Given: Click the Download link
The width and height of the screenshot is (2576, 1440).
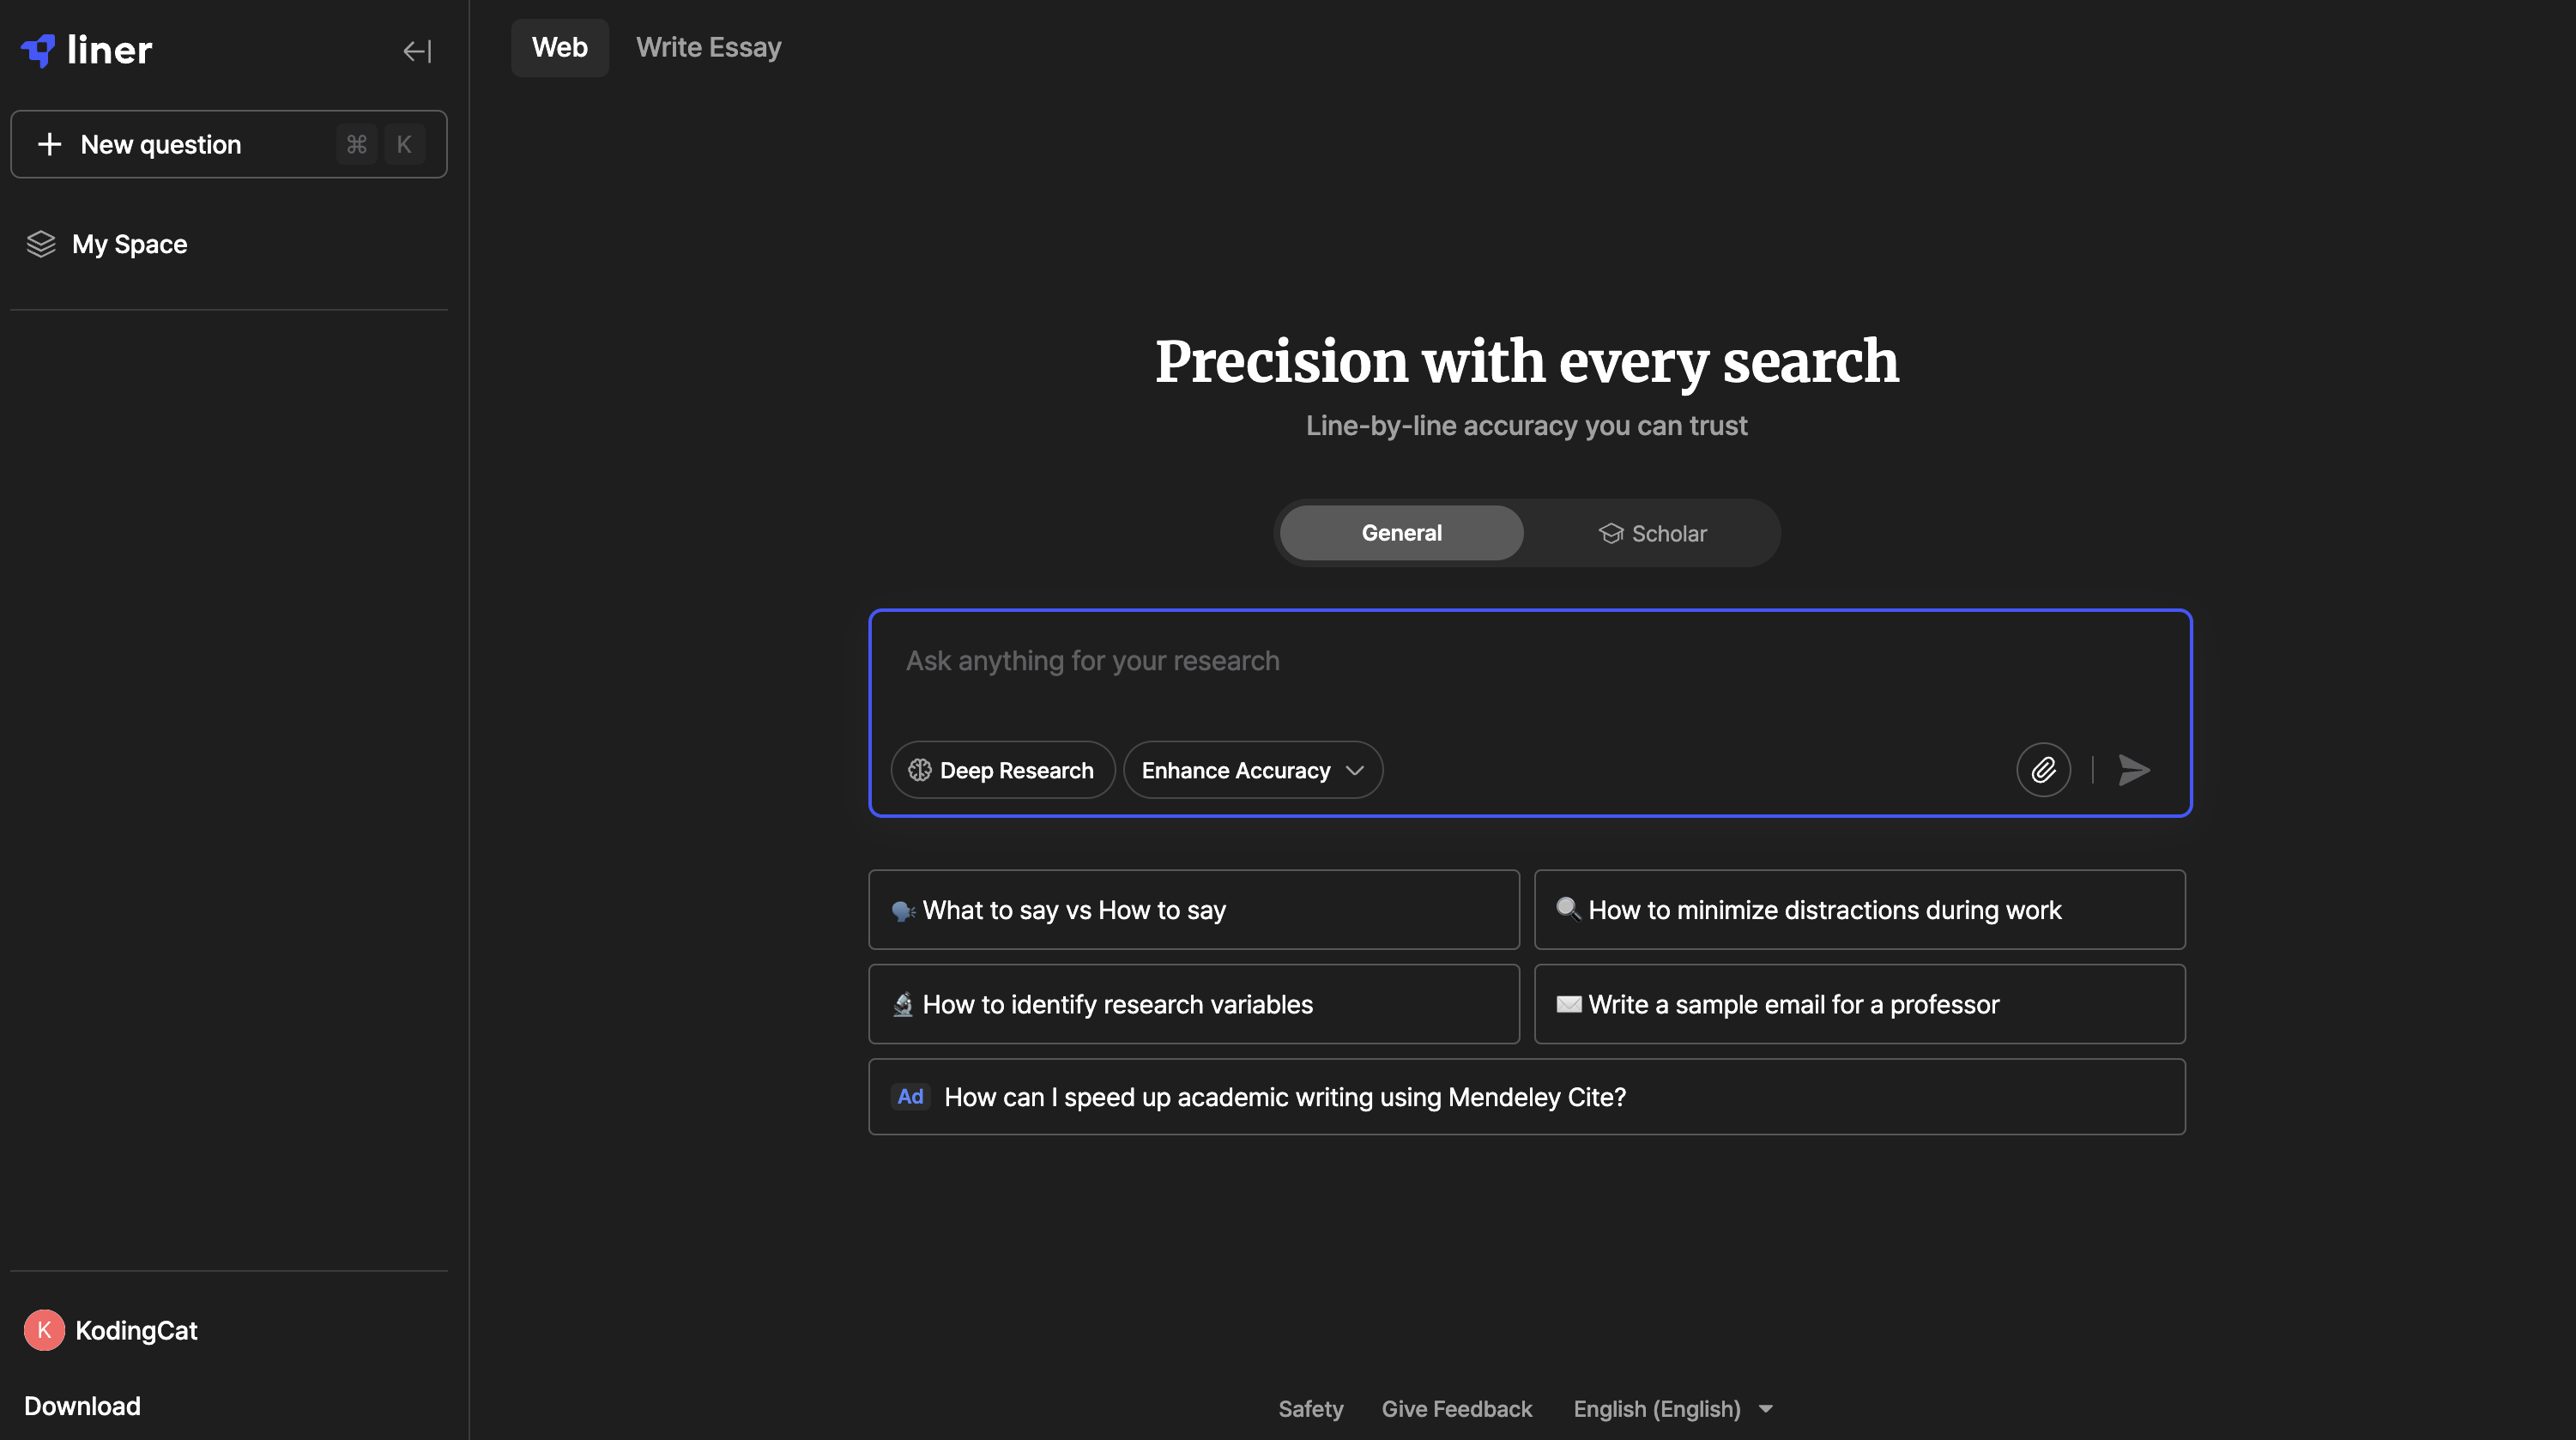Looking at the screenshot, I should click(82, 1405).
